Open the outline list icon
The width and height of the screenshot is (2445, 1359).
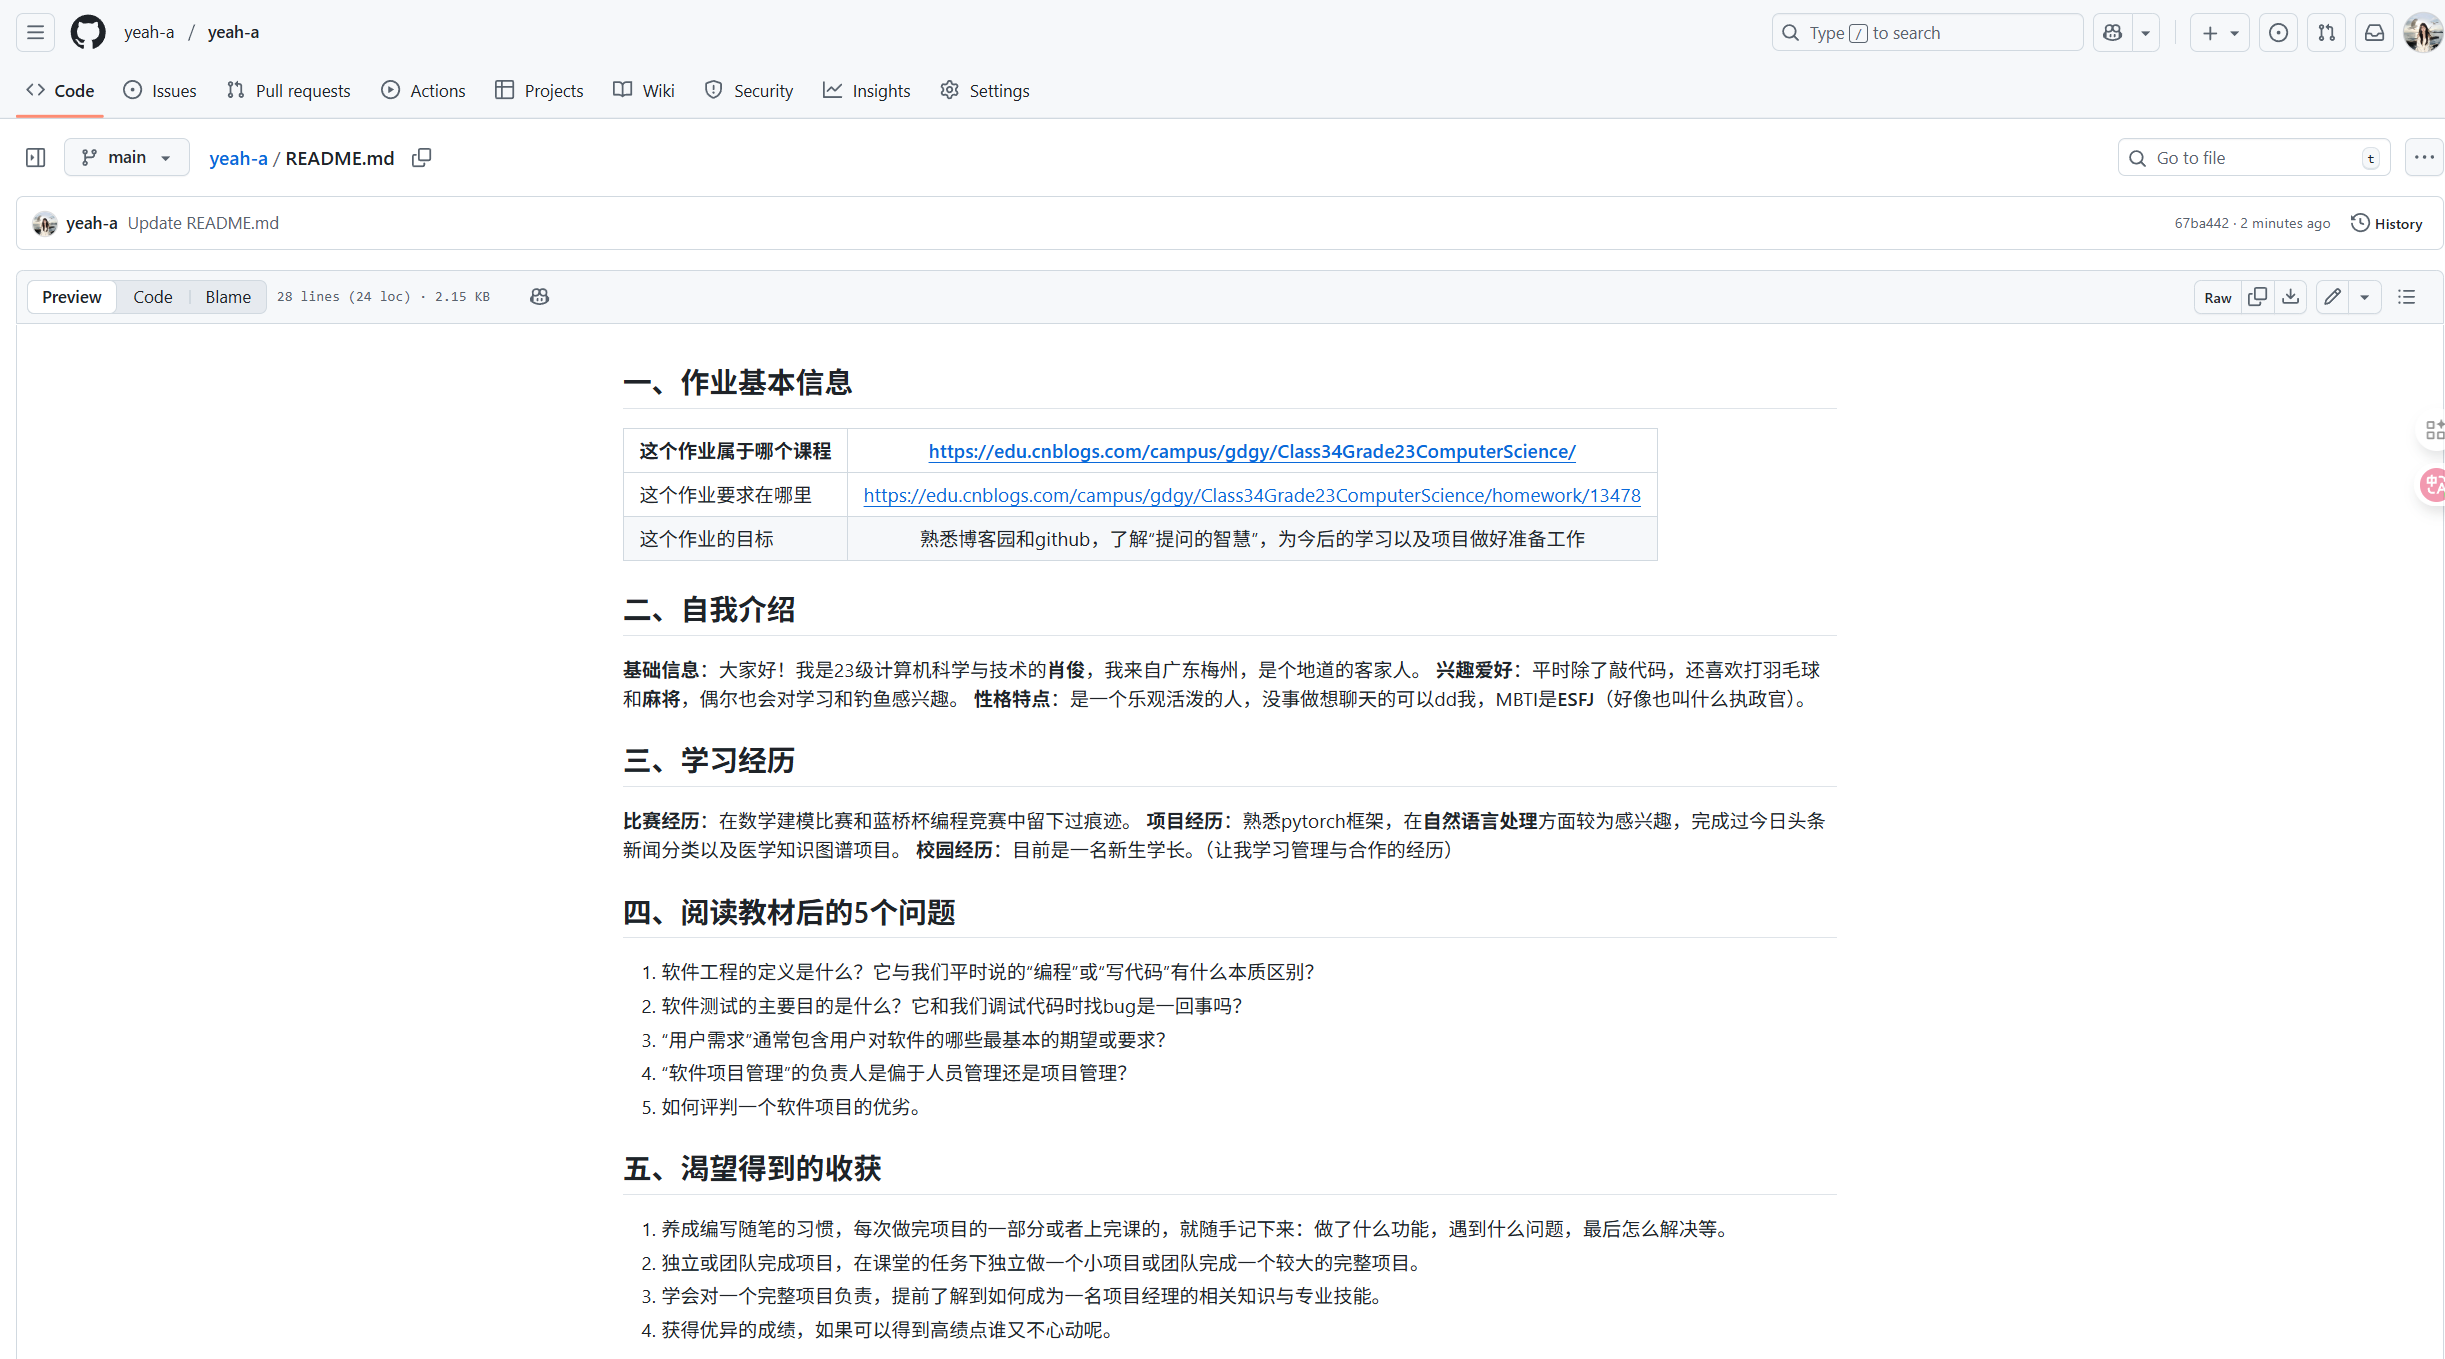2407,297
